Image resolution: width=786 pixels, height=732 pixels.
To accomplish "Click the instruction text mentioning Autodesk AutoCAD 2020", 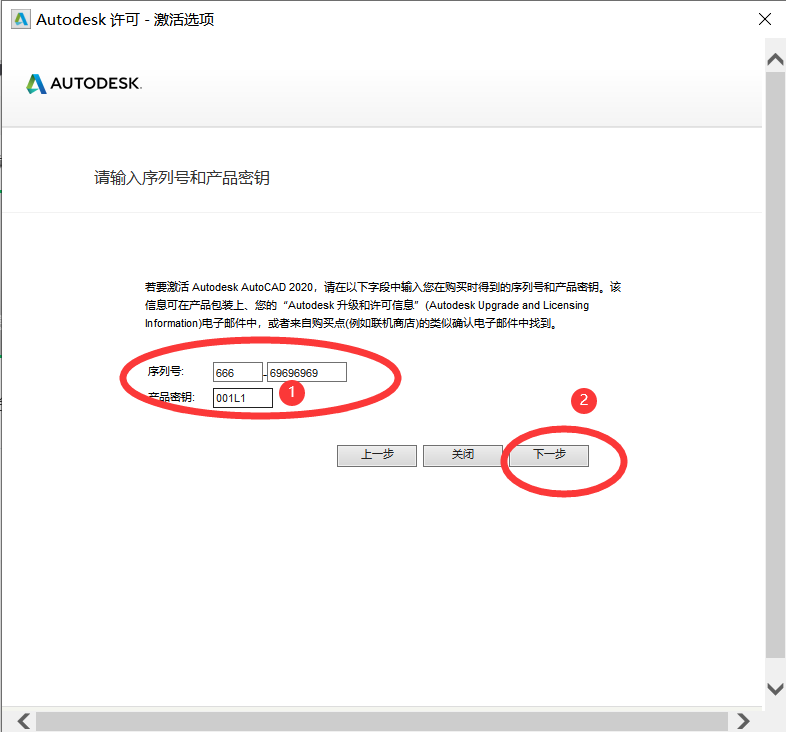I will click(x=383, y=305).
